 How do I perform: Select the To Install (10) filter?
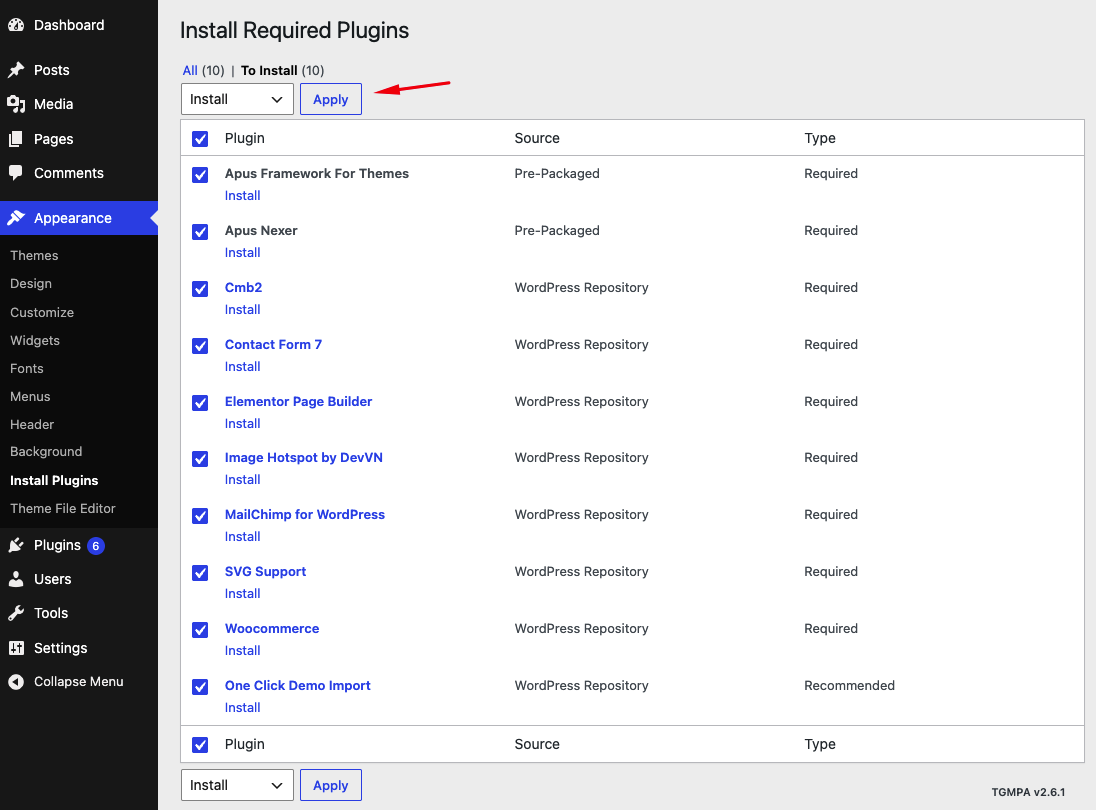point(282,71)
